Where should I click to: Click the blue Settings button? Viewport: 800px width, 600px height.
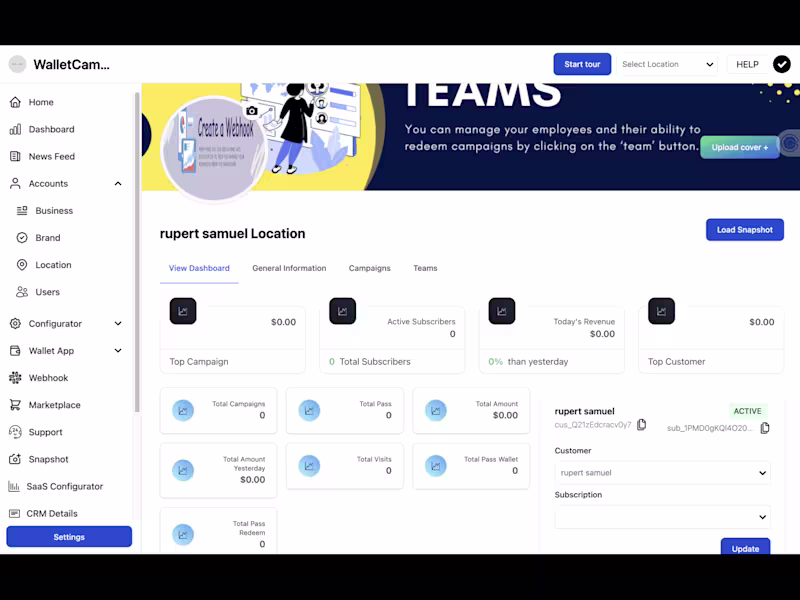pos(69,537)
